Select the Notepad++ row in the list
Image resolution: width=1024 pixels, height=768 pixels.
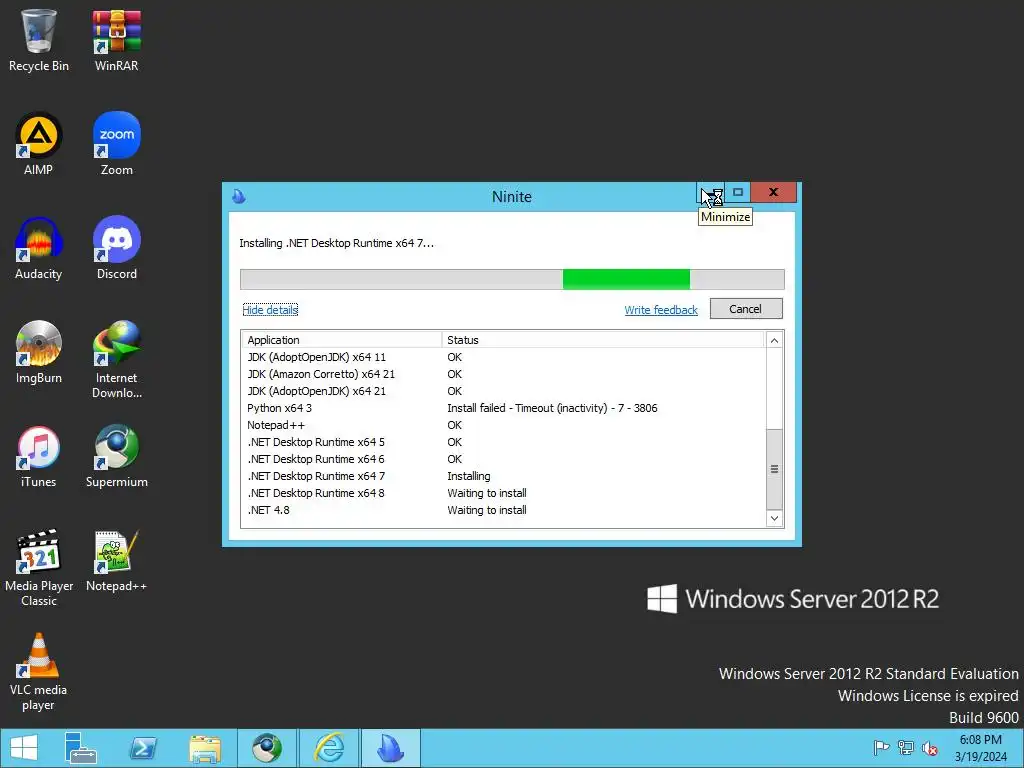click(x=504, y=425)
